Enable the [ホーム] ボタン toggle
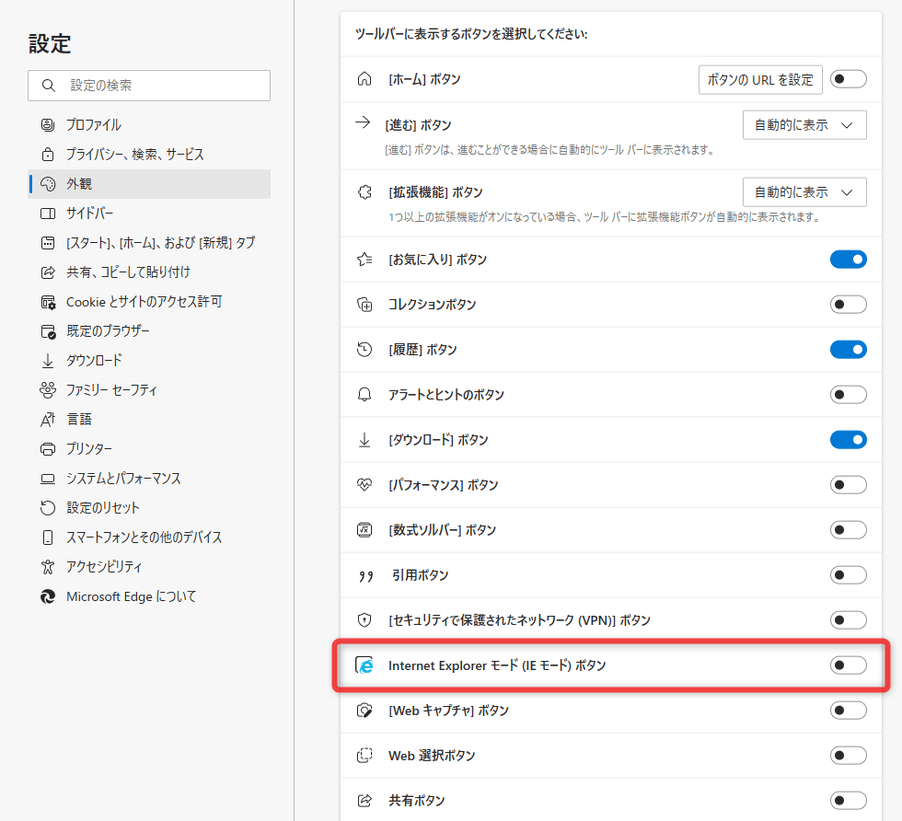 tap(848, 79)
